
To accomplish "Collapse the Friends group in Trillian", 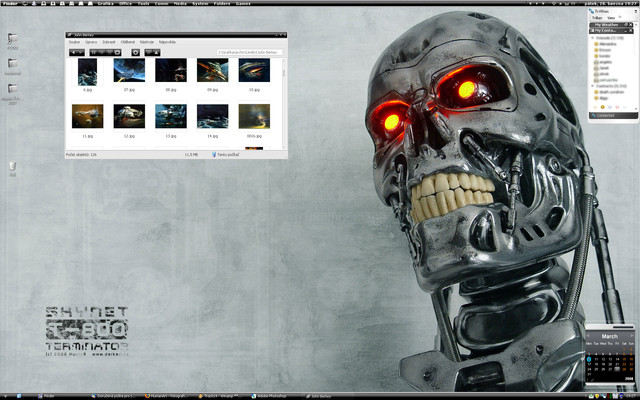I will point(593,38).
